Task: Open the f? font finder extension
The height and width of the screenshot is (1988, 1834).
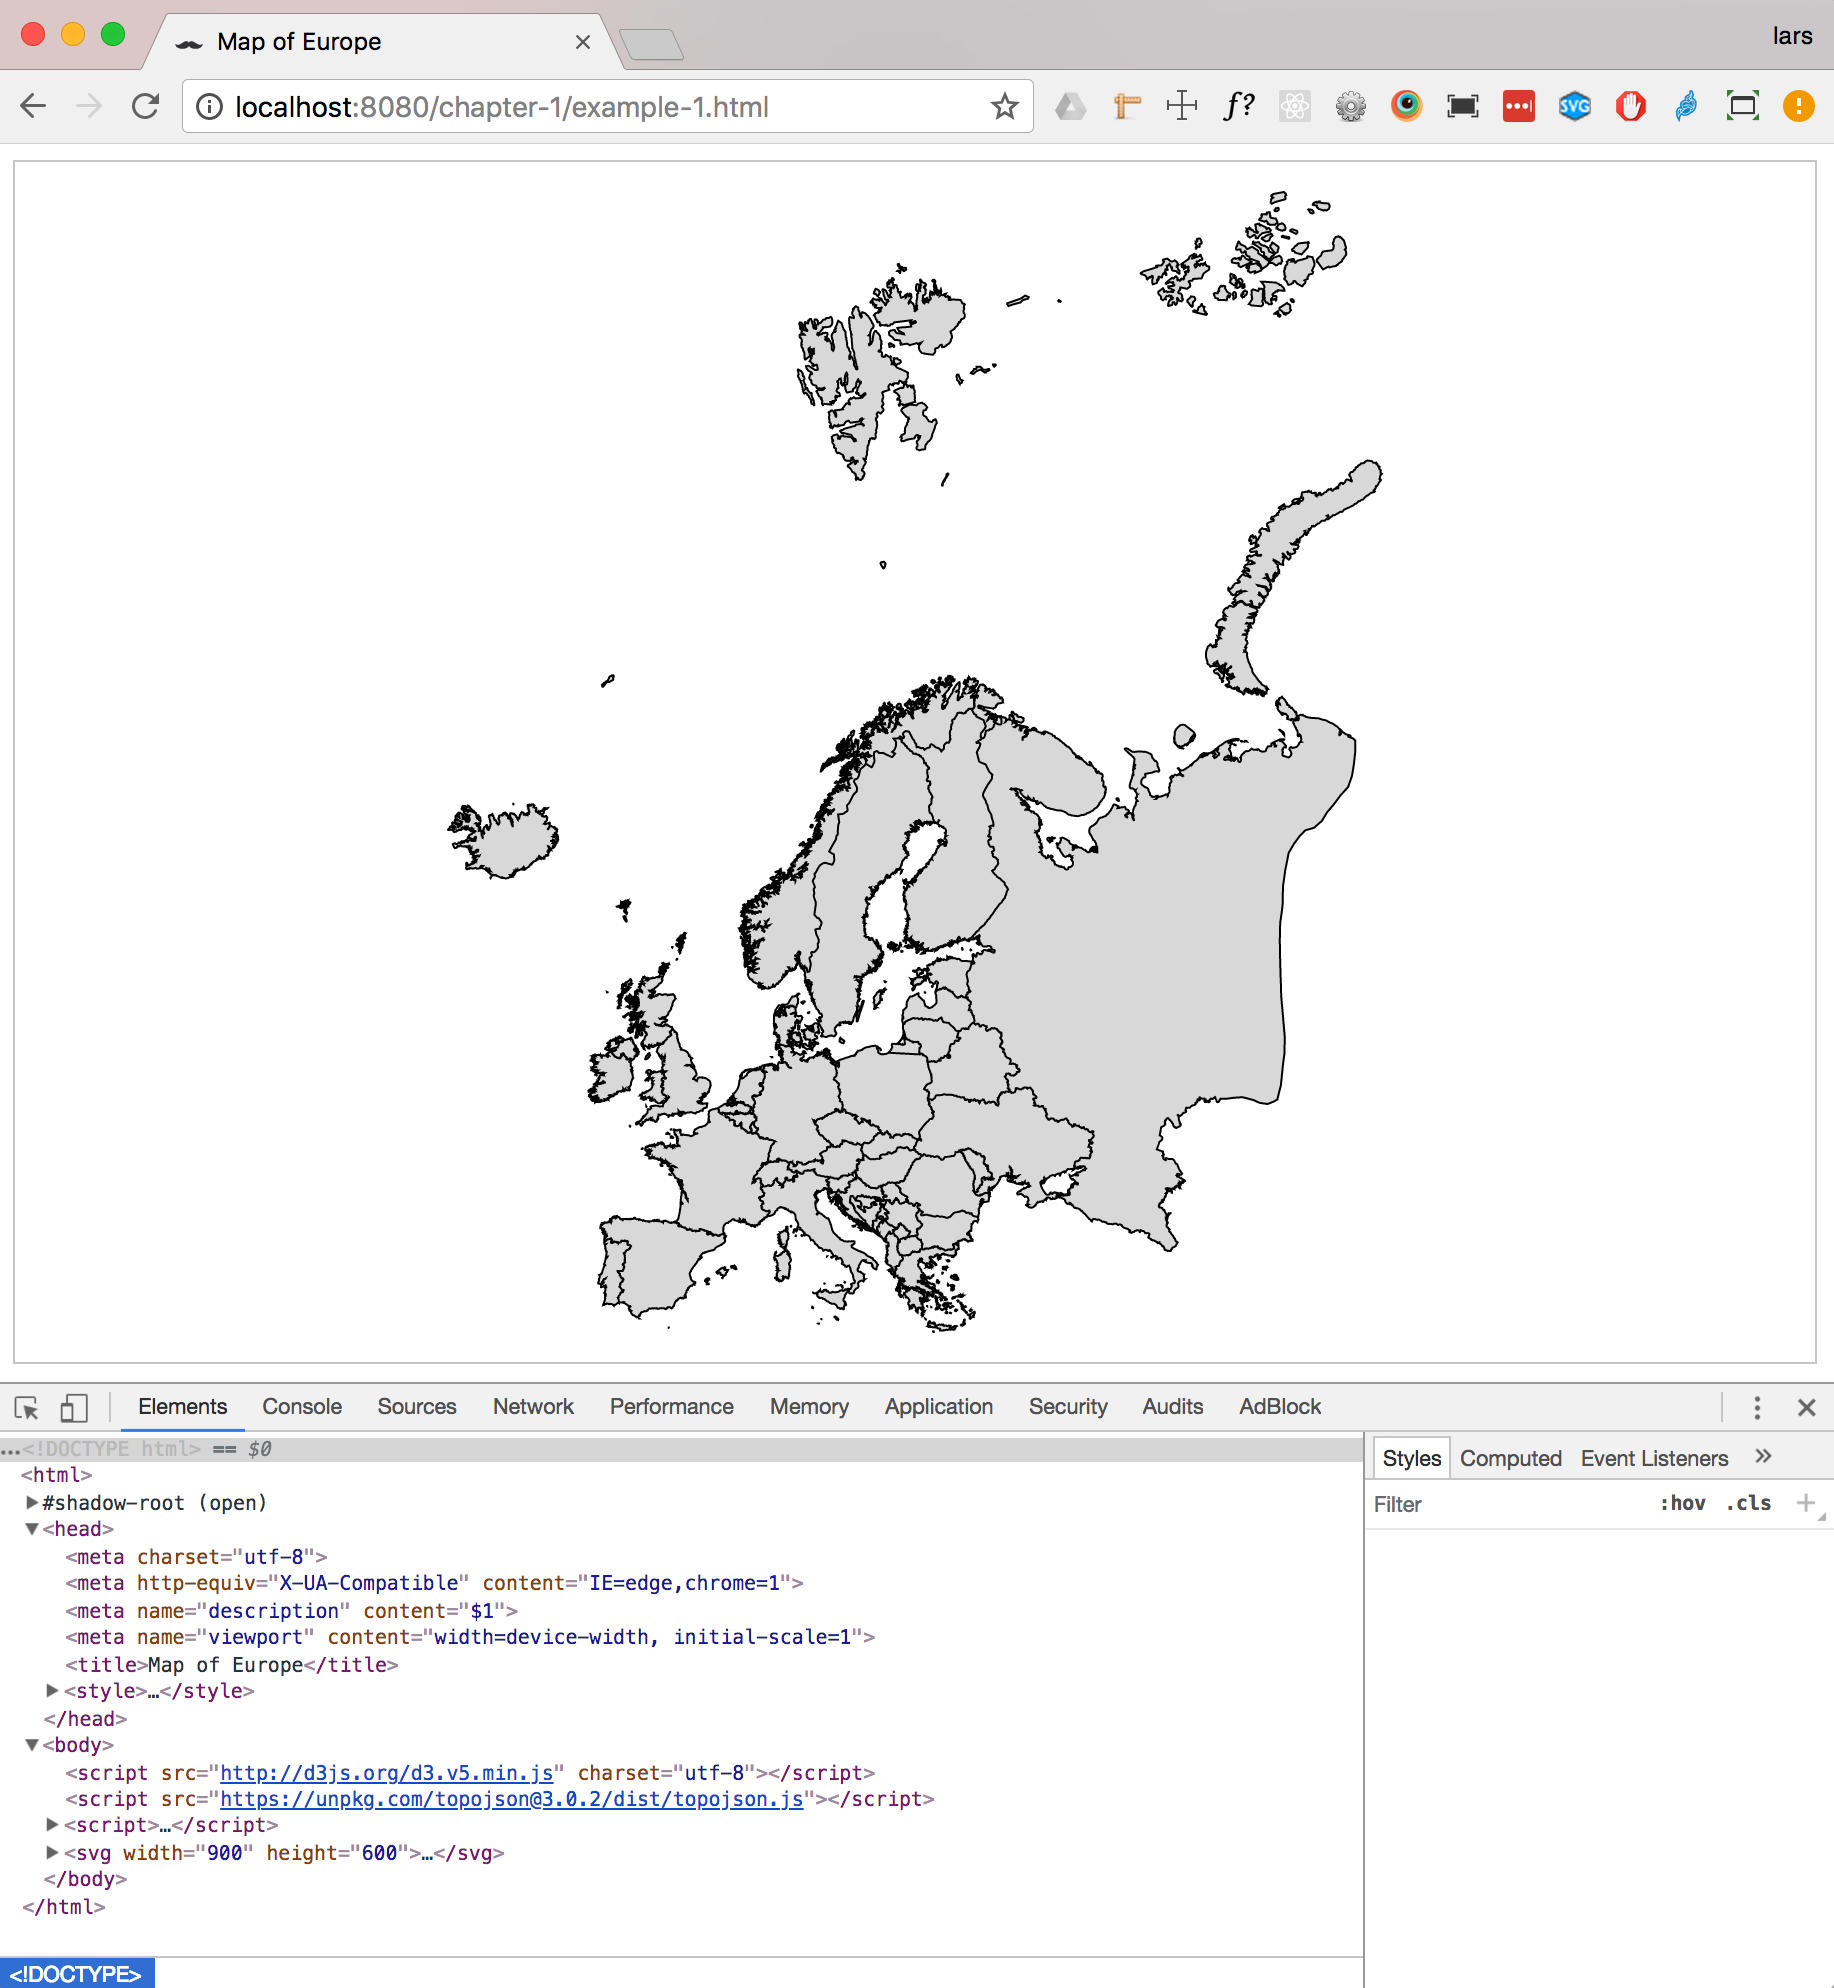Action: (1238, 106)
